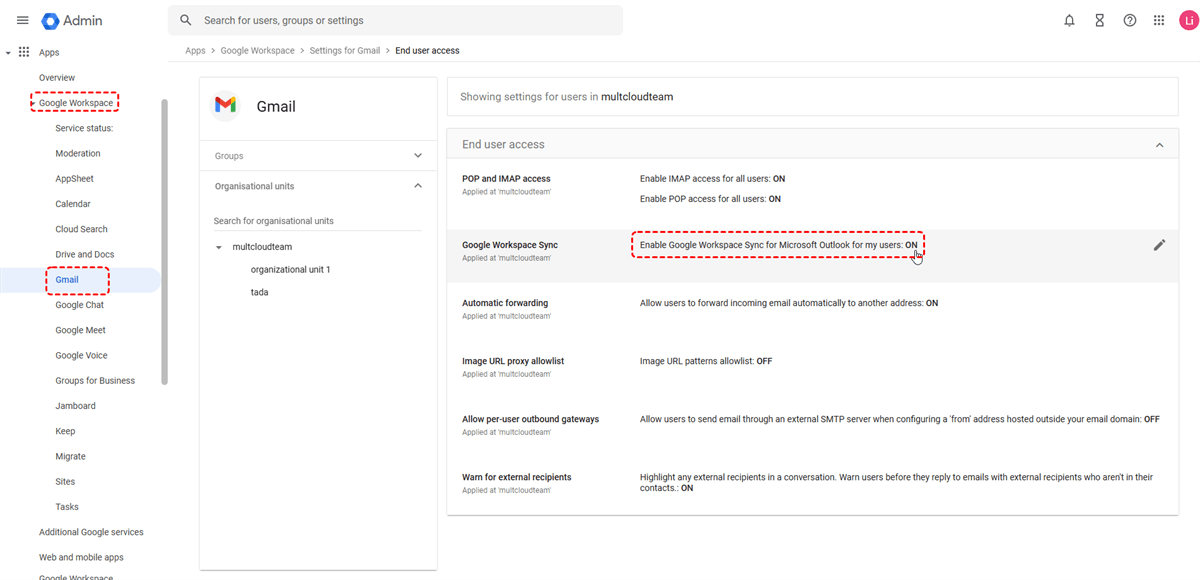Edit Google Workspace Sync setting with pencil icon
This screenshot has height=580, width=1200.
tap(1159, 245)
